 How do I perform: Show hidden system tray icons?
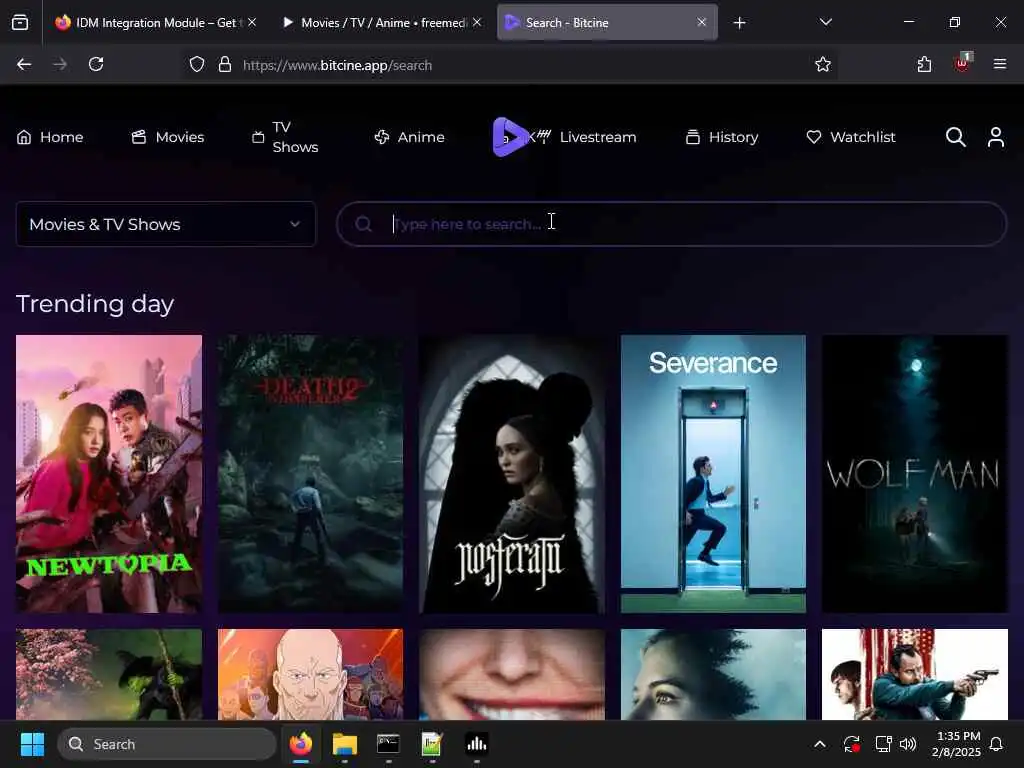[820, 744]
